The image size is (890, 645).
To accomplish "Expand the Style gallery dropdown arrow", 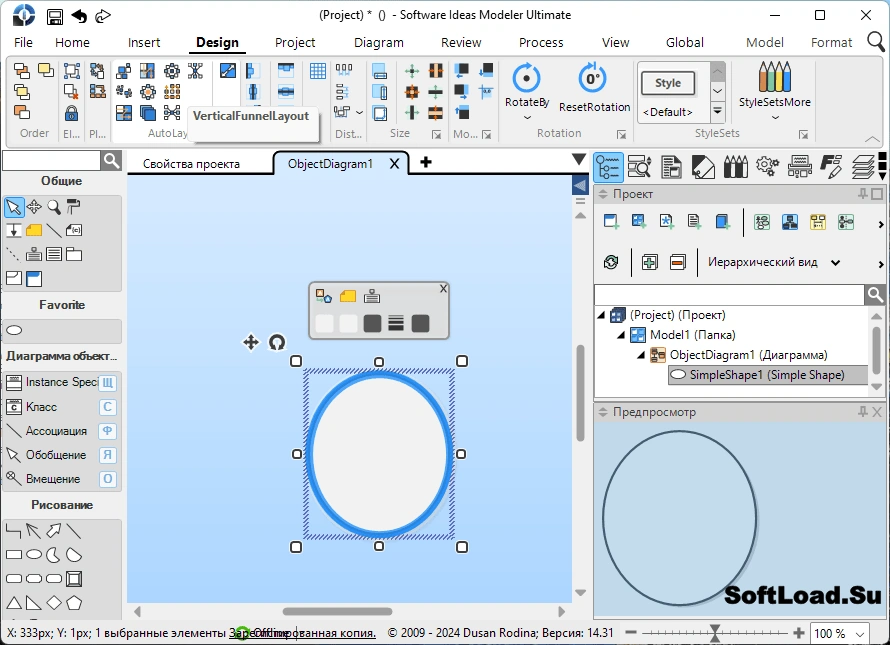I will (717, 111).
